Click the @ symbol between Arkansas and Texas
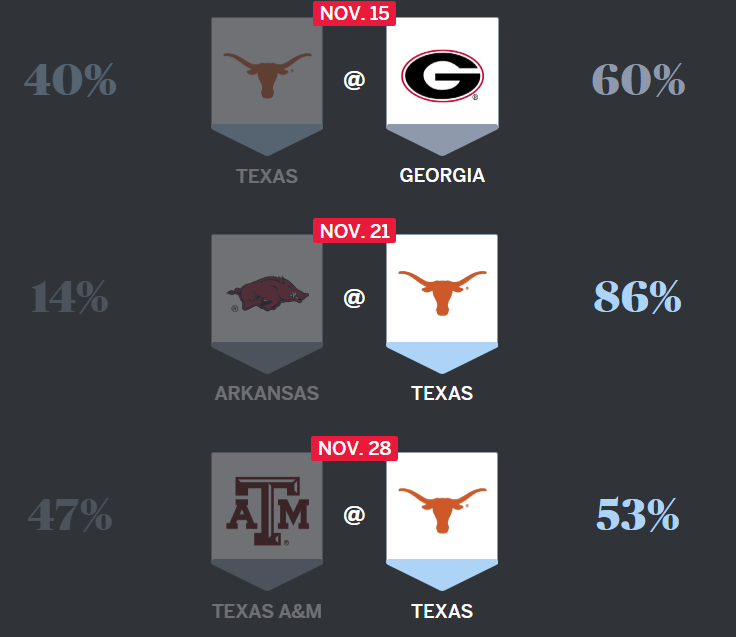Viewport: 736px width, 637px height. pyautogui.click(x=354, y=297)
